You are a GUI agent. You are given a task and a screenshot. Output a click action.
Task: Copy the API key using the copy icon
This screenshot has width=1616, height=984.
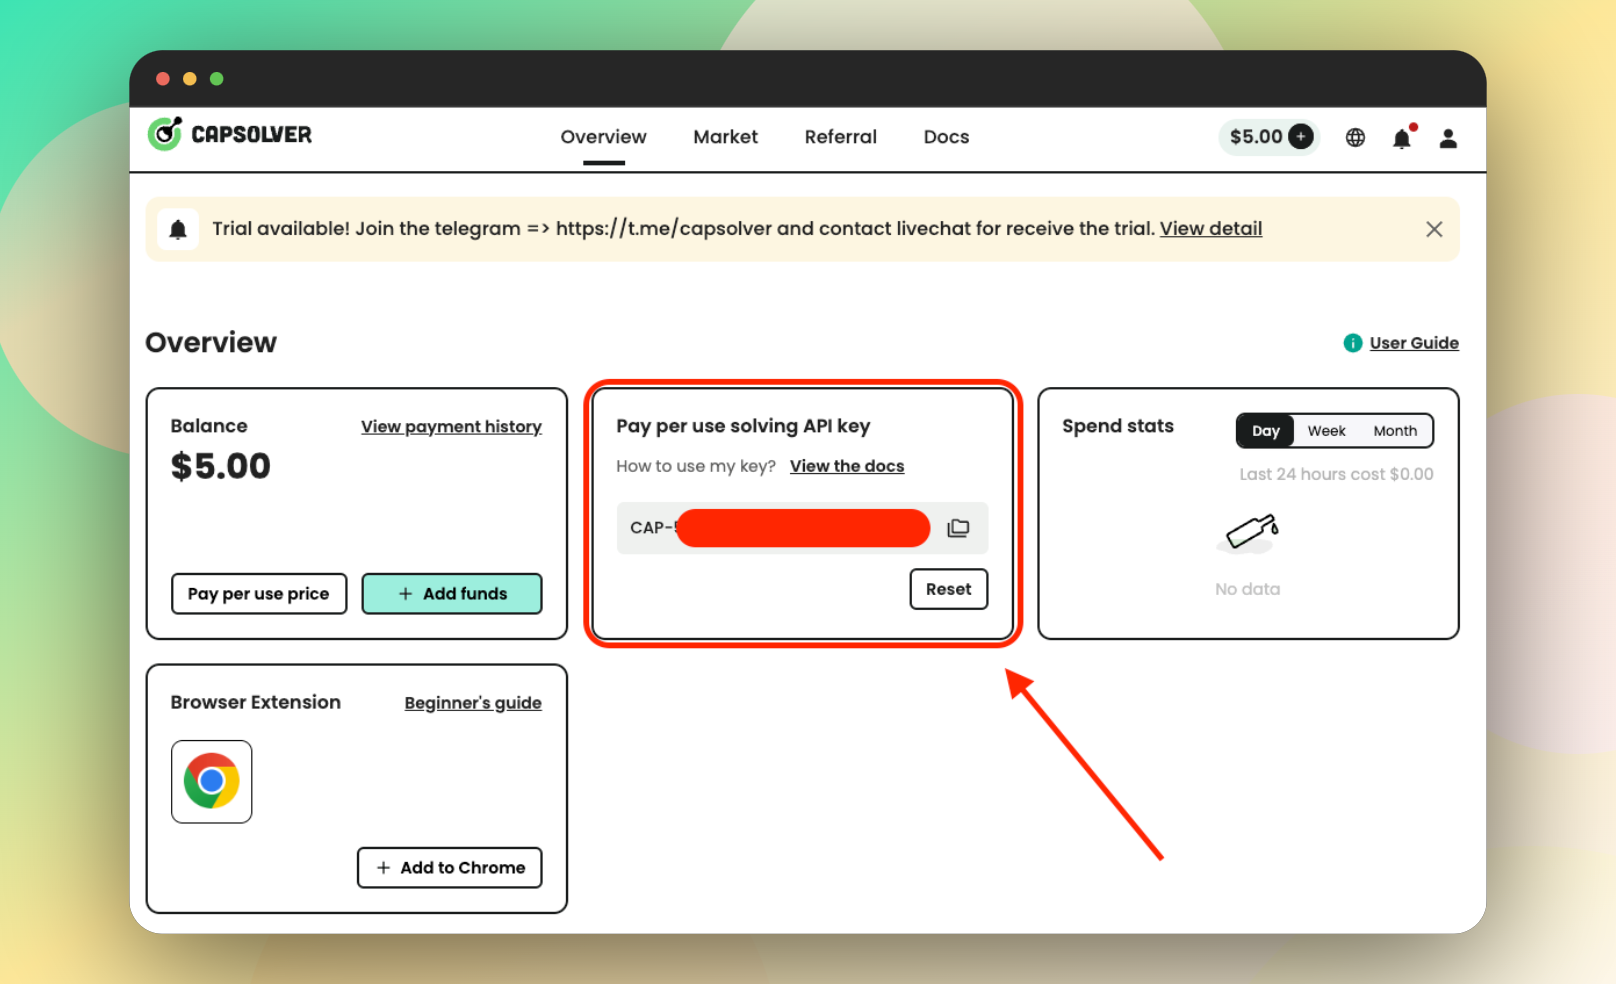[958, 527]
